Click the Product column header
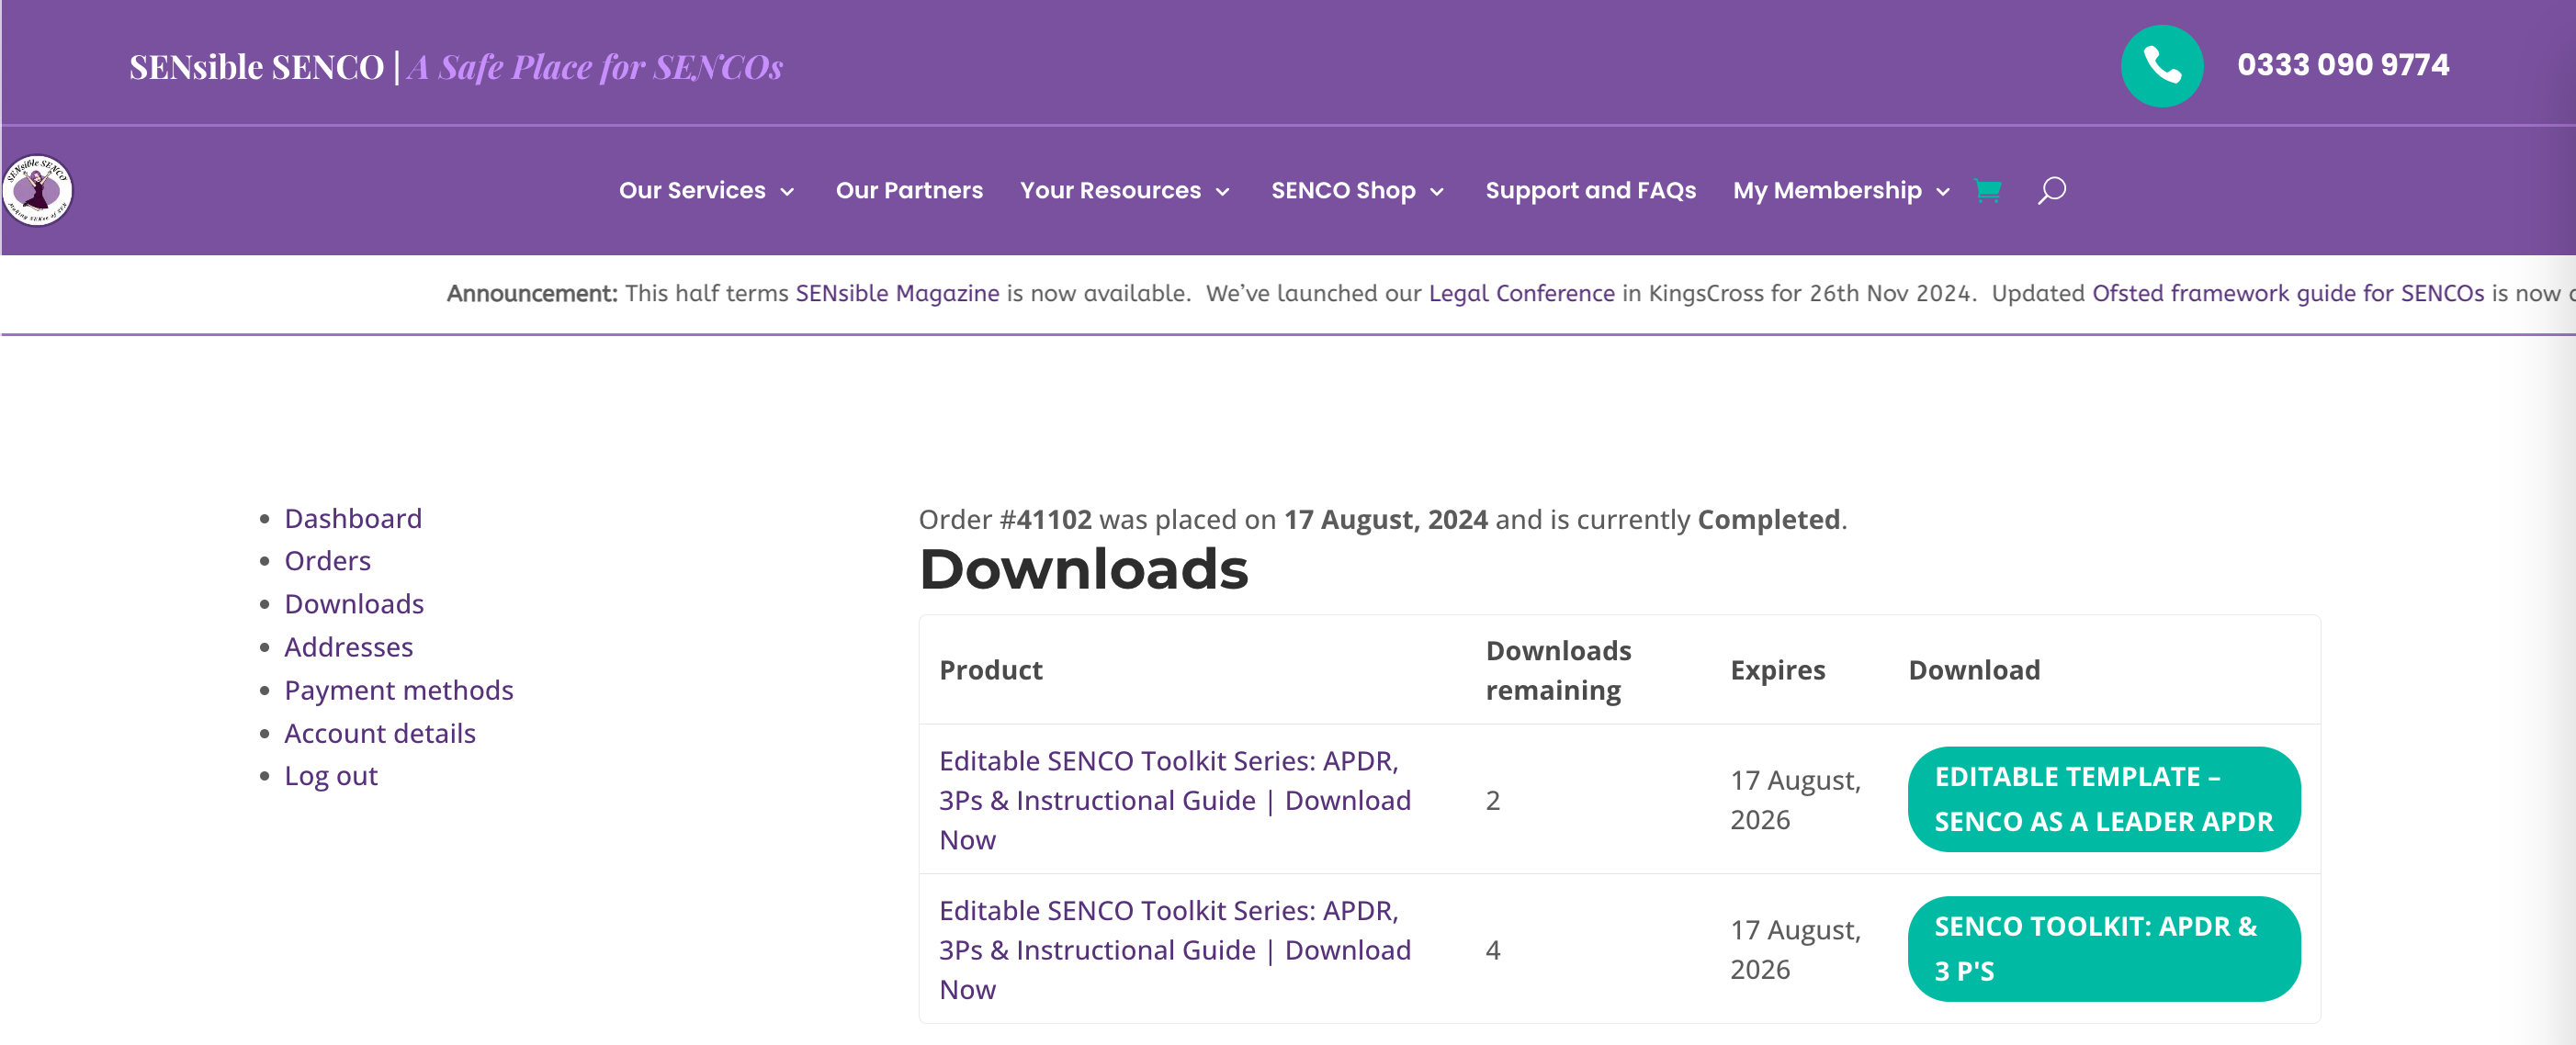 click(x=990, y=670)
